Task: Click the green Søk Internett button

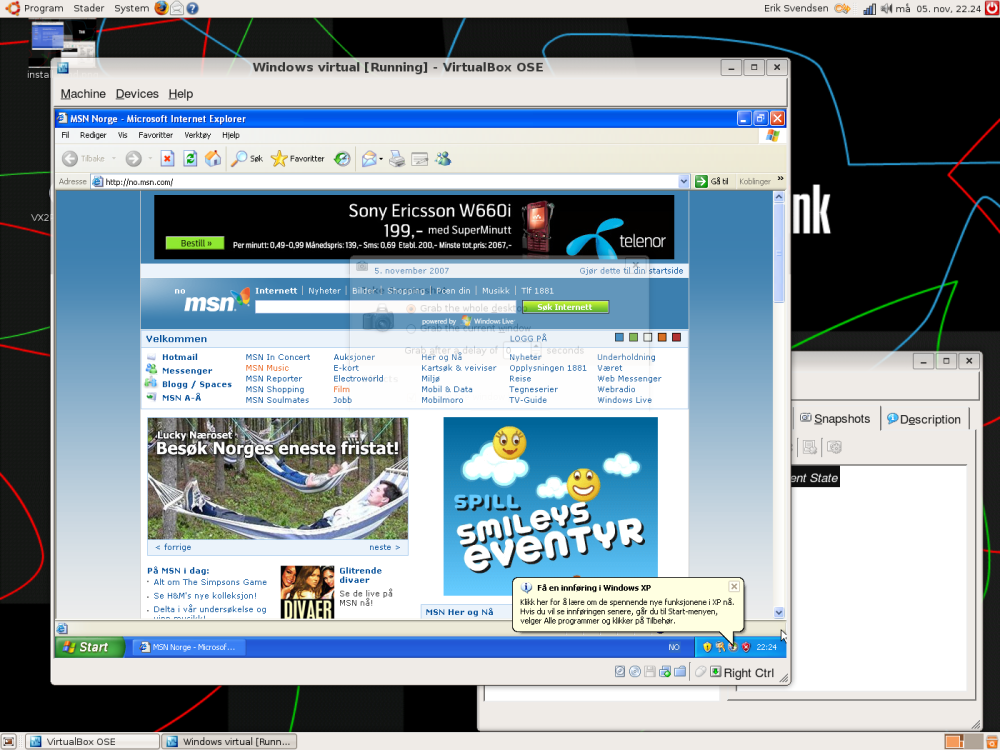Action: 565,307
